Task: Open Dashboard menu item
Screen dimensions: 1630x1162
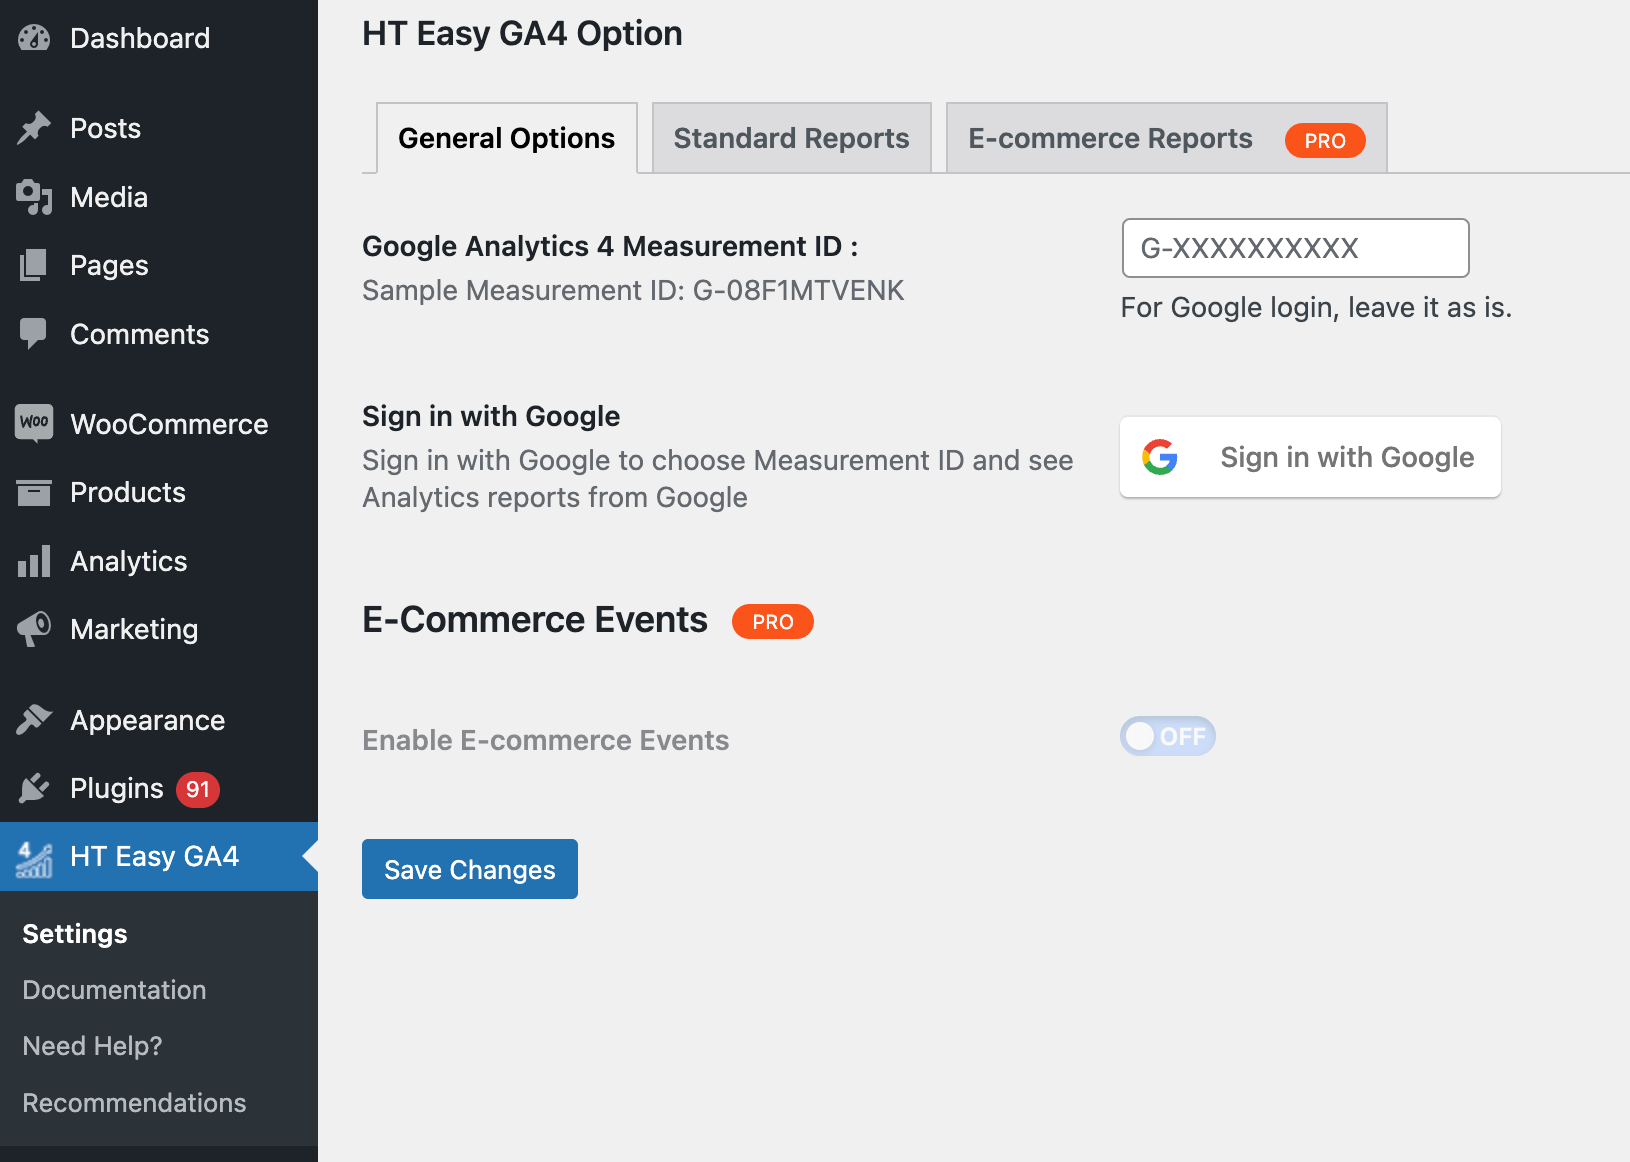Action: [159, 38]
